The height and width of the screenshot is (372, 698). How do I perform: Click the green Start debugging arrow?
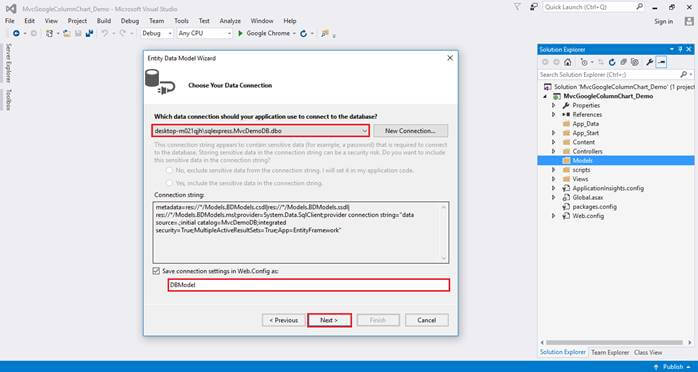(240, 33)
